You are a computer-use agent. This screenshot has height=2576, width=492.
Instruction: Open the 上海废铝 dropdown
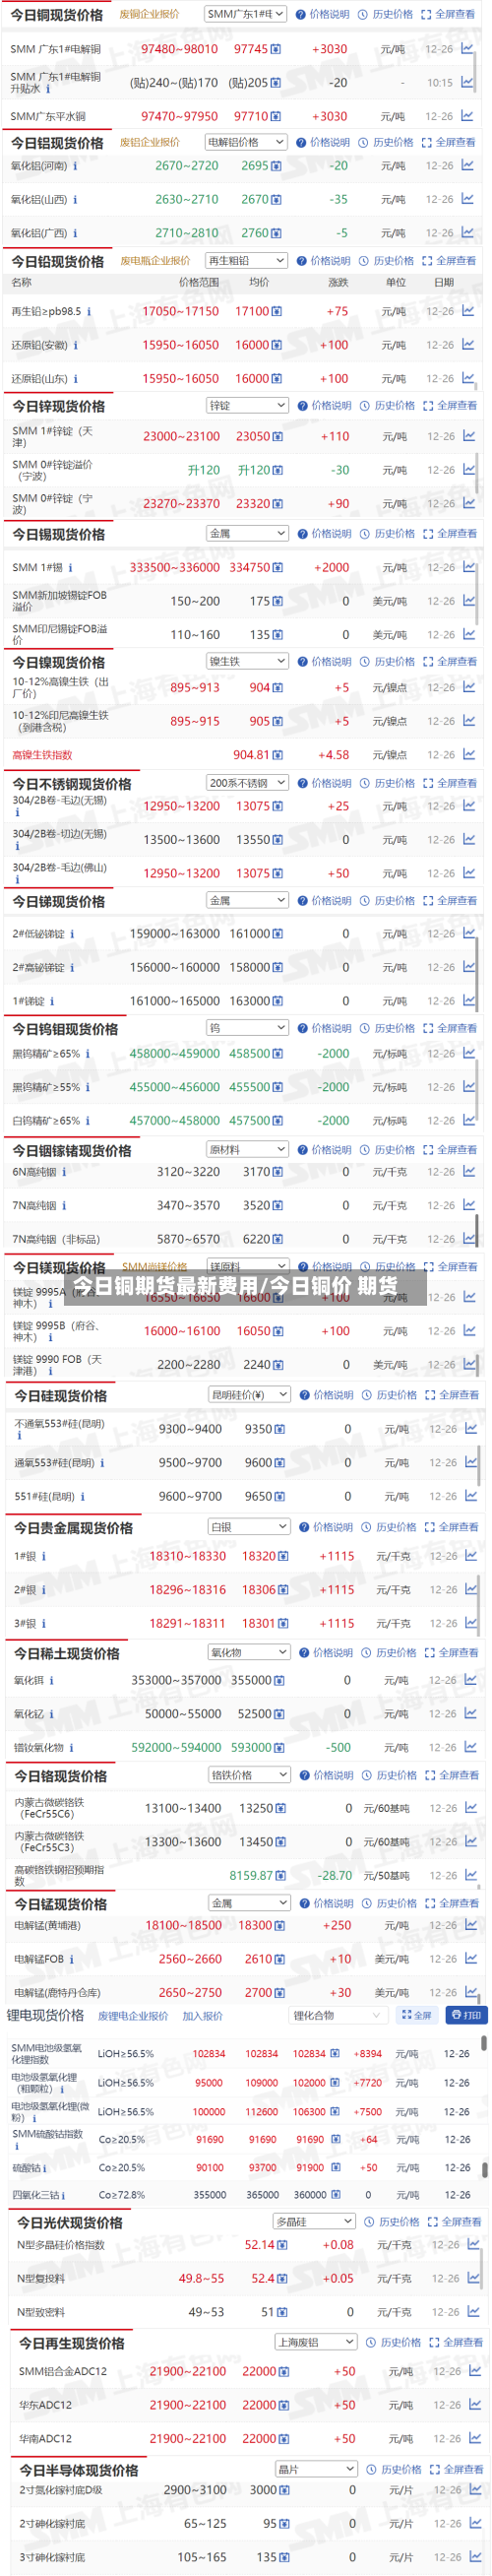click(x=316, y=2342)
